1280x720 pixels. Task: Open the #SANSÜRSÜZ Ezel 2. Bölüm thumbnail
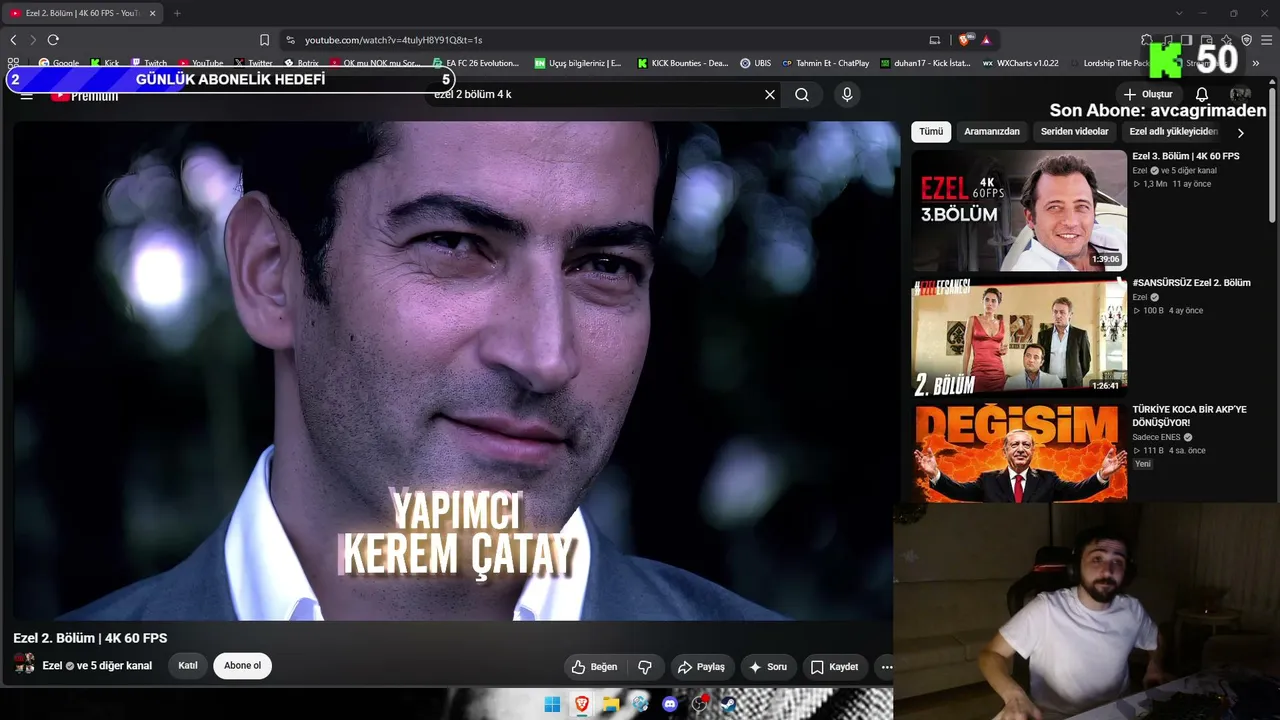tap(1019, 337)
